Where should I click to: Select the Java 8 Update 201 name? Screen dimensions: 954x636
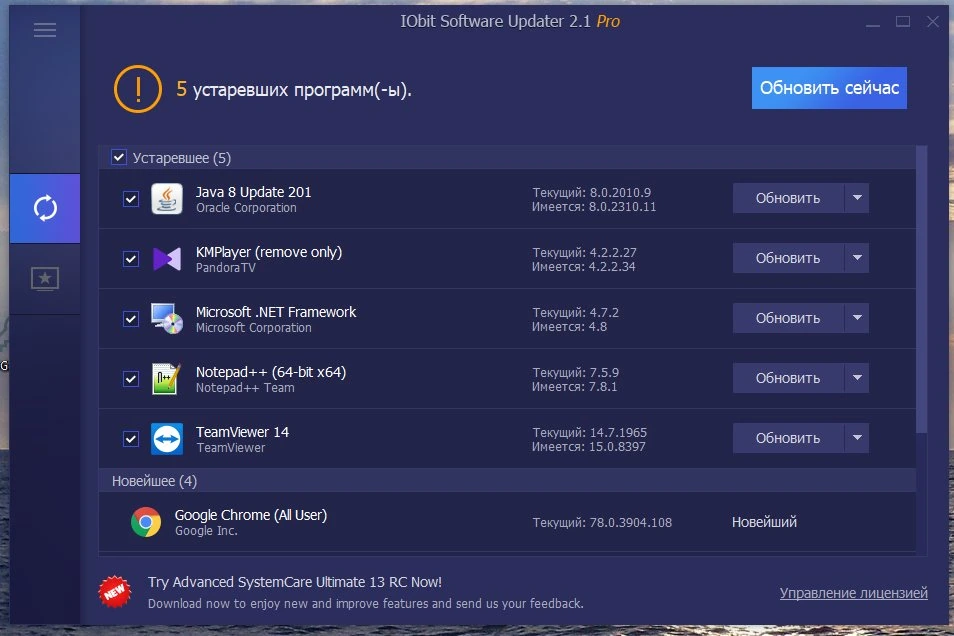253,192
